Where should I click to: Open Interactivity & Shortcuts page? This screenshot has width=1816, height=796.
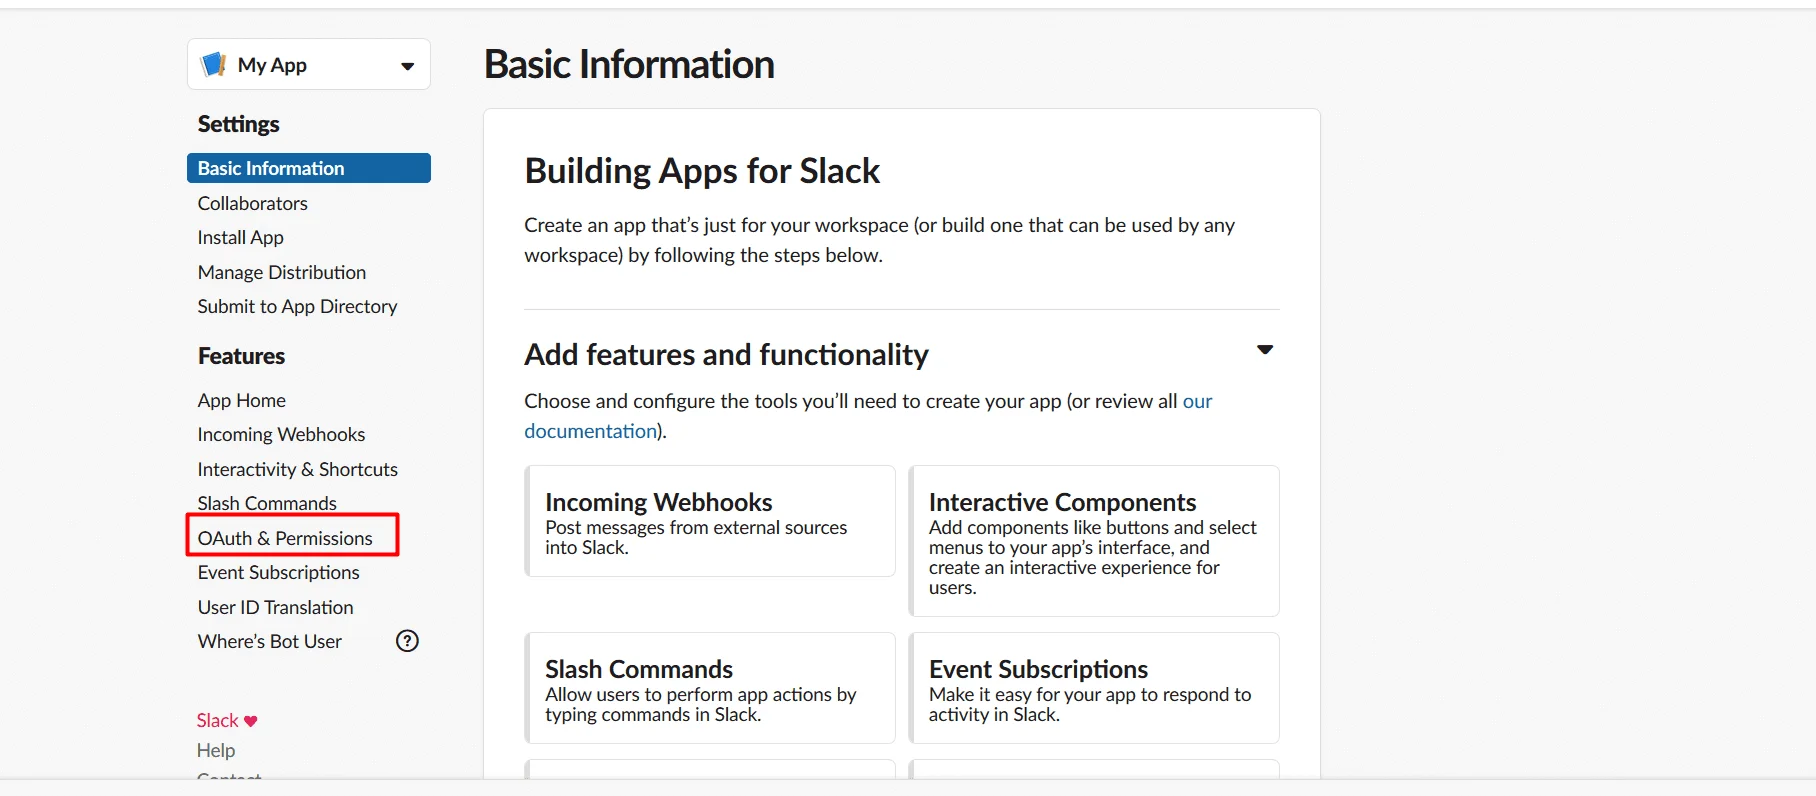pyautogui.click(x=297, y=469)
